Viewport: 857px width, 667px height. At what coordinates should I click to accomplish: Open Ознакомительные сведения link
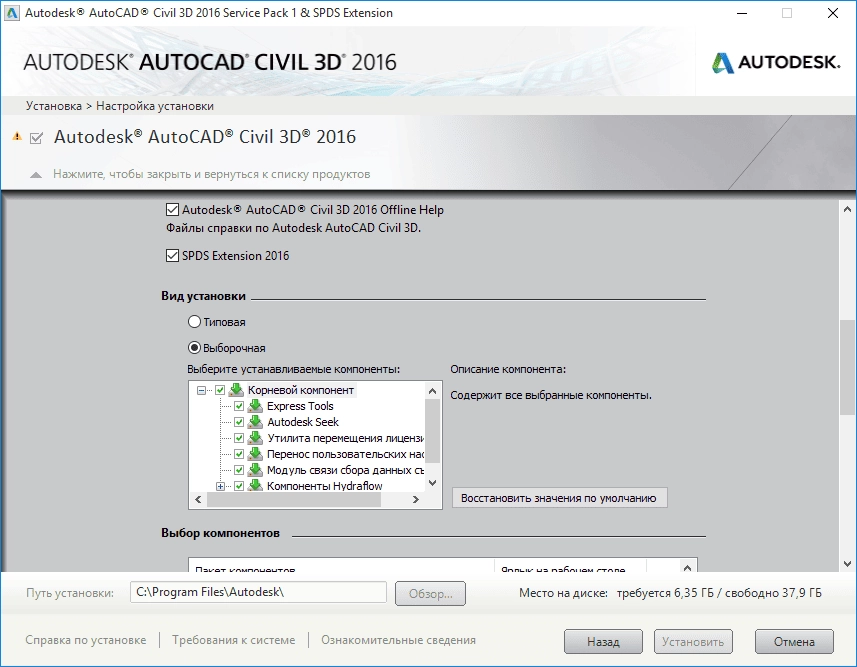[x=398, y=640]
